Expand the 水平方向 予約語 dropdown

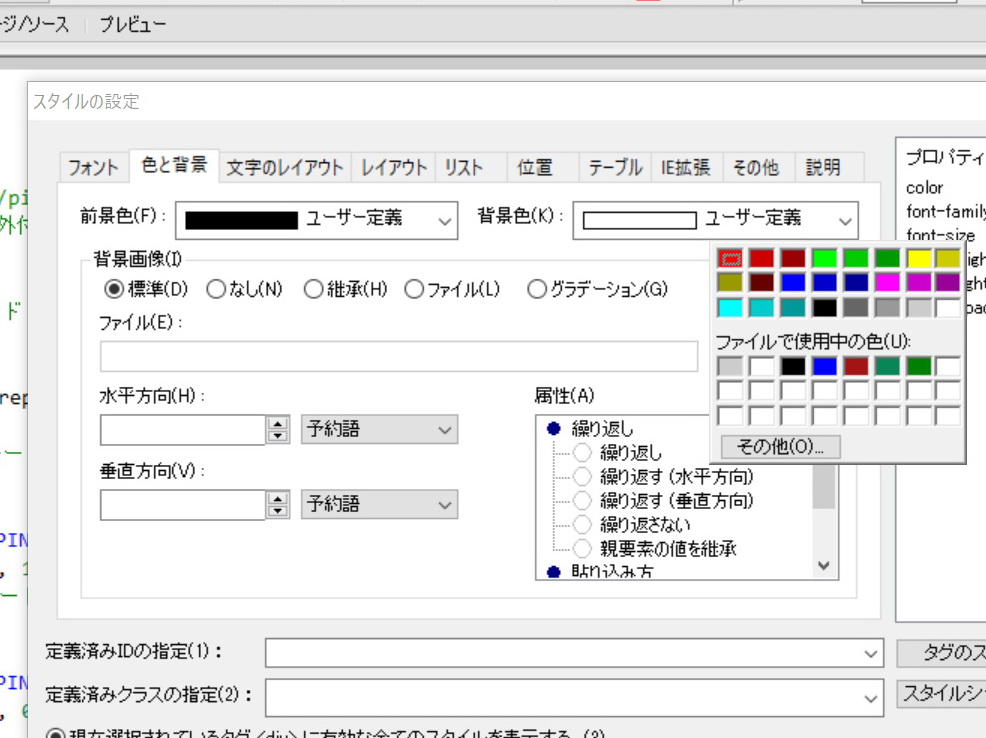coord(444,430)
